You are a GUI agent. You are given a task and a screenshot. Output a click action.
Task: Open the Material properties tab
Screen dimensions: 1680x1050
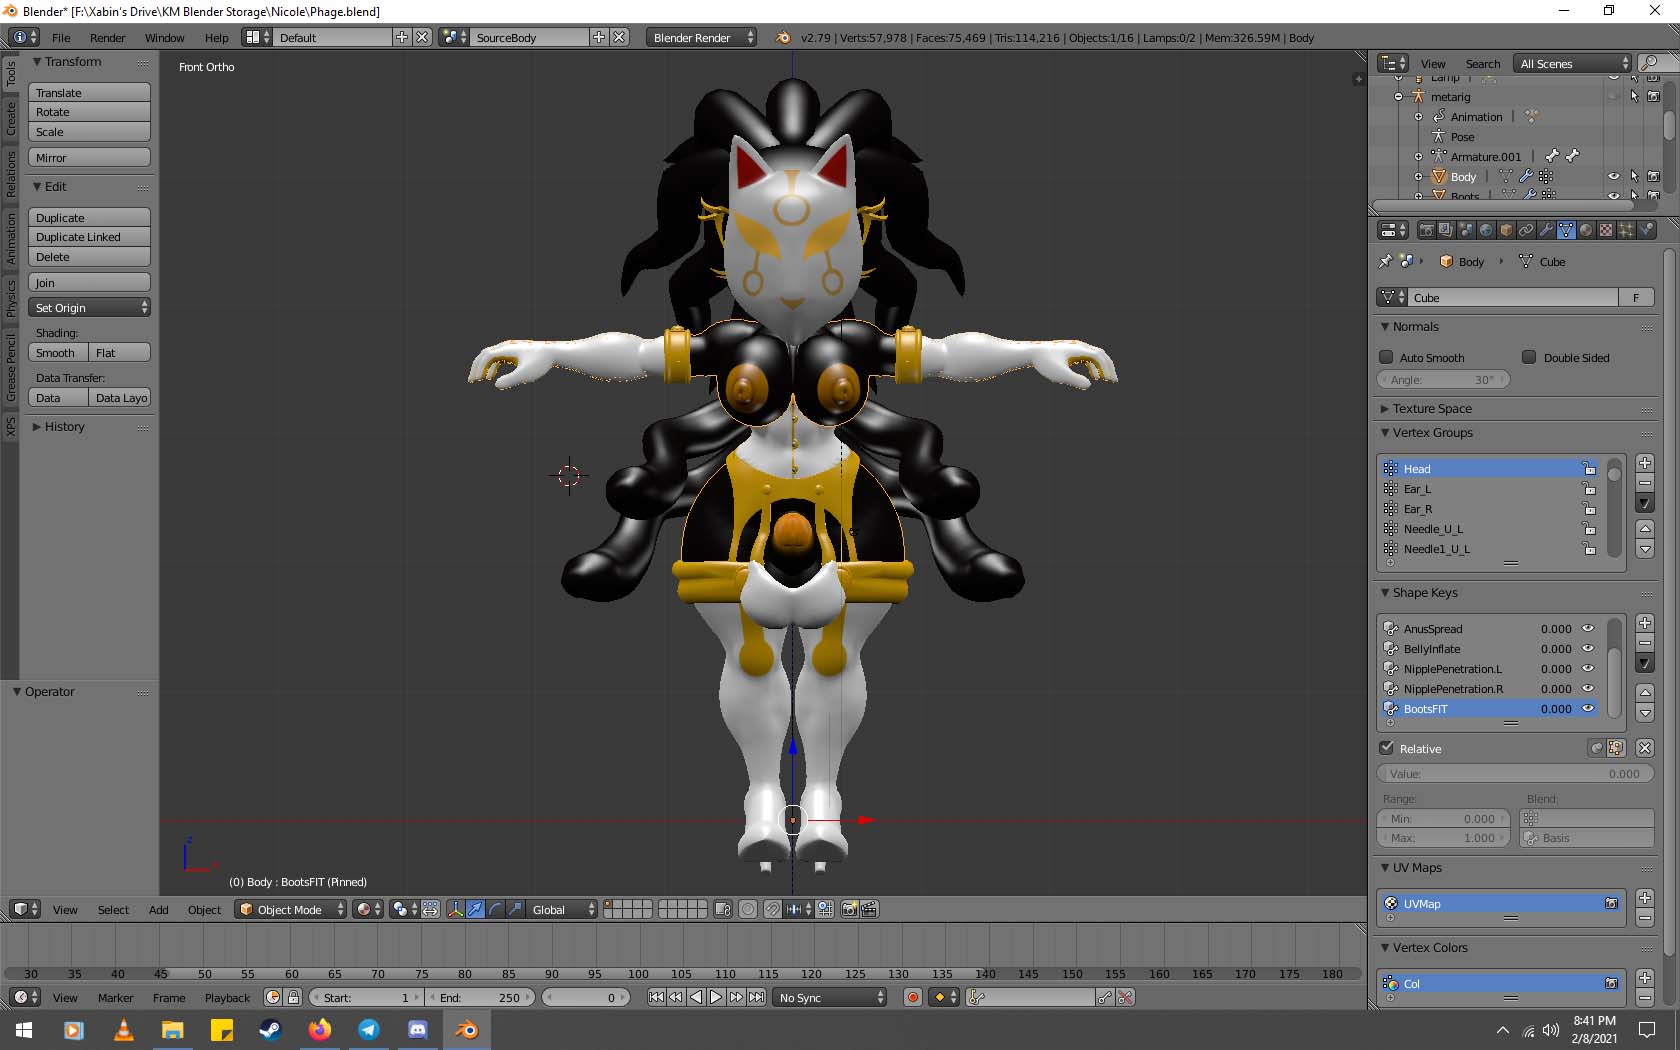tap(1586, 230)
